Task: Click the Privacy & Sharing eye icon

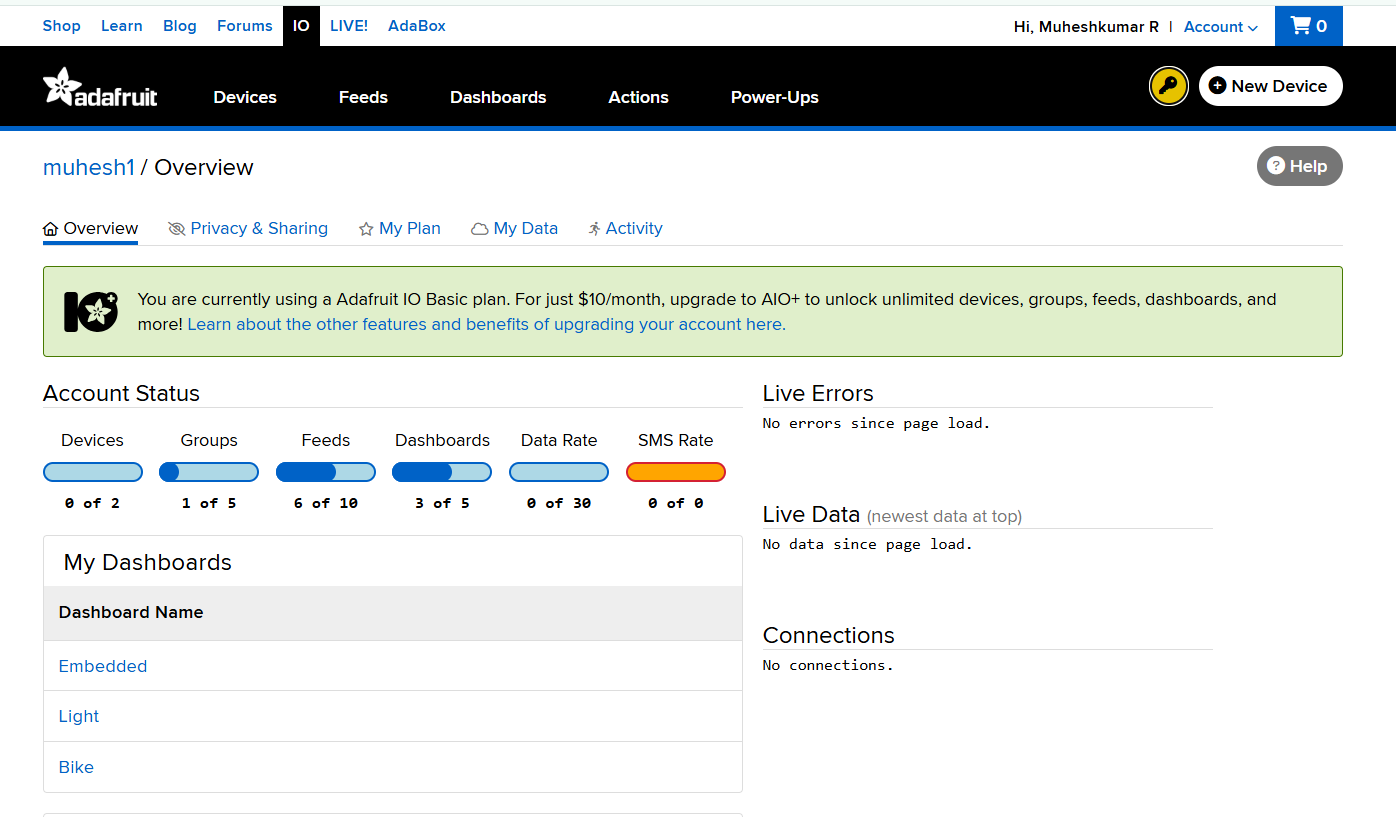Action: coord(177,229)
